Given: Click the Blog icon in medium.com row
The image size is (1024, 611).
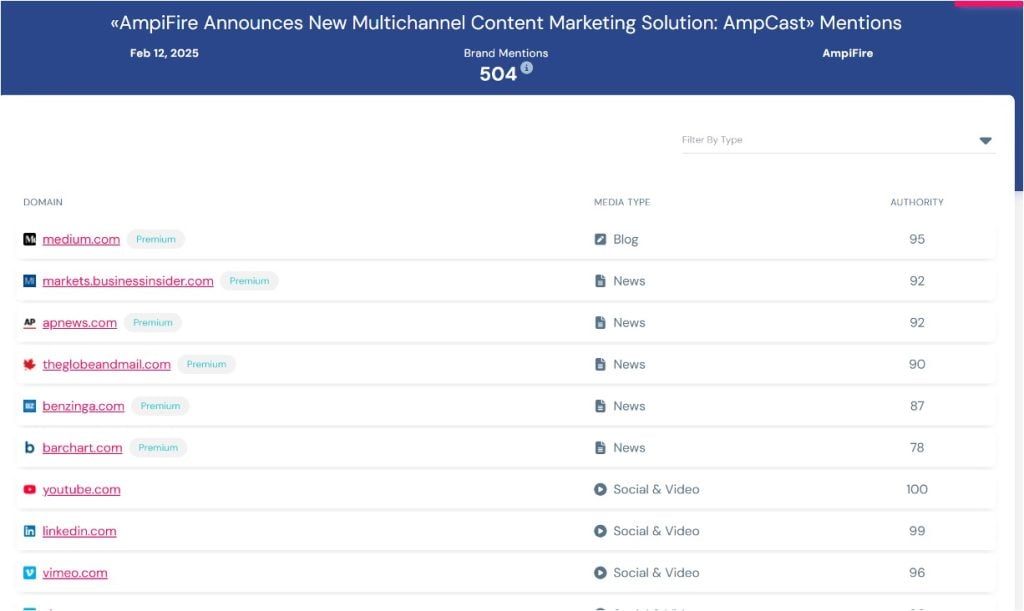Looking at the screenshot, I should coord(600,240).
